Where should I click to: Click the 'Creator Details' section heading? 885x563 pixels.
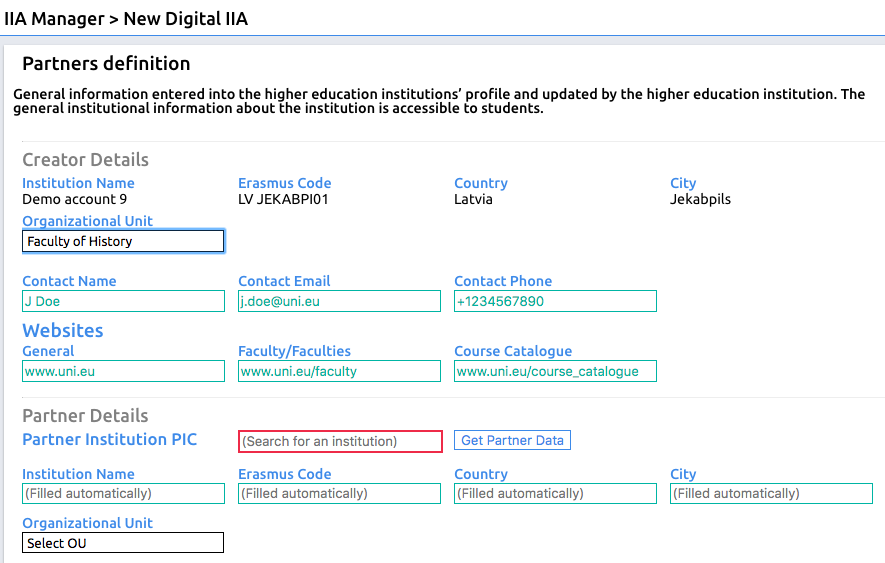pyautogui.click(x=85, y=160)
